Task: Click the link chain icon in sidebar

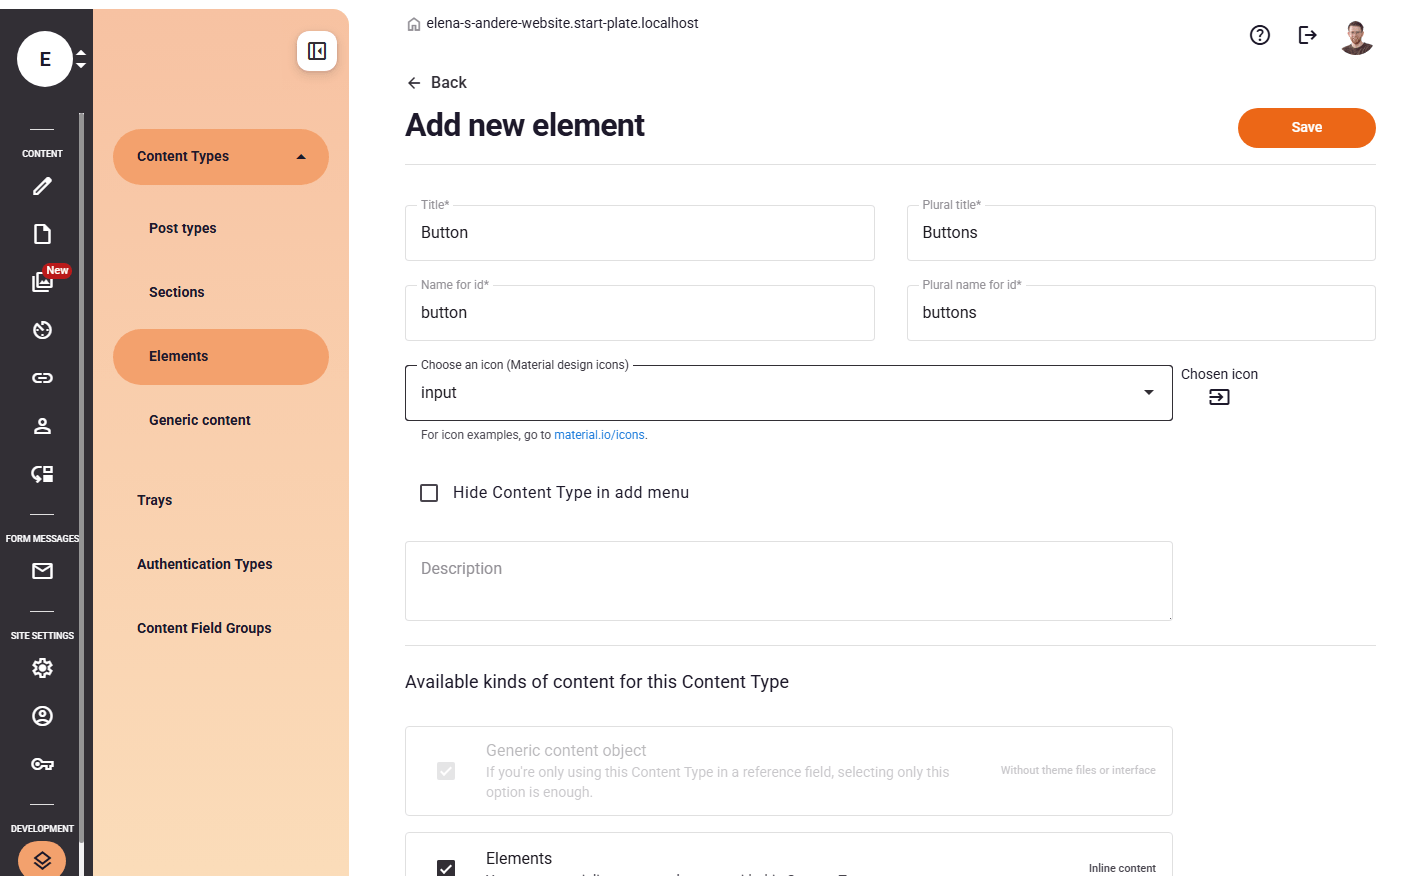Action: point(42,378)
